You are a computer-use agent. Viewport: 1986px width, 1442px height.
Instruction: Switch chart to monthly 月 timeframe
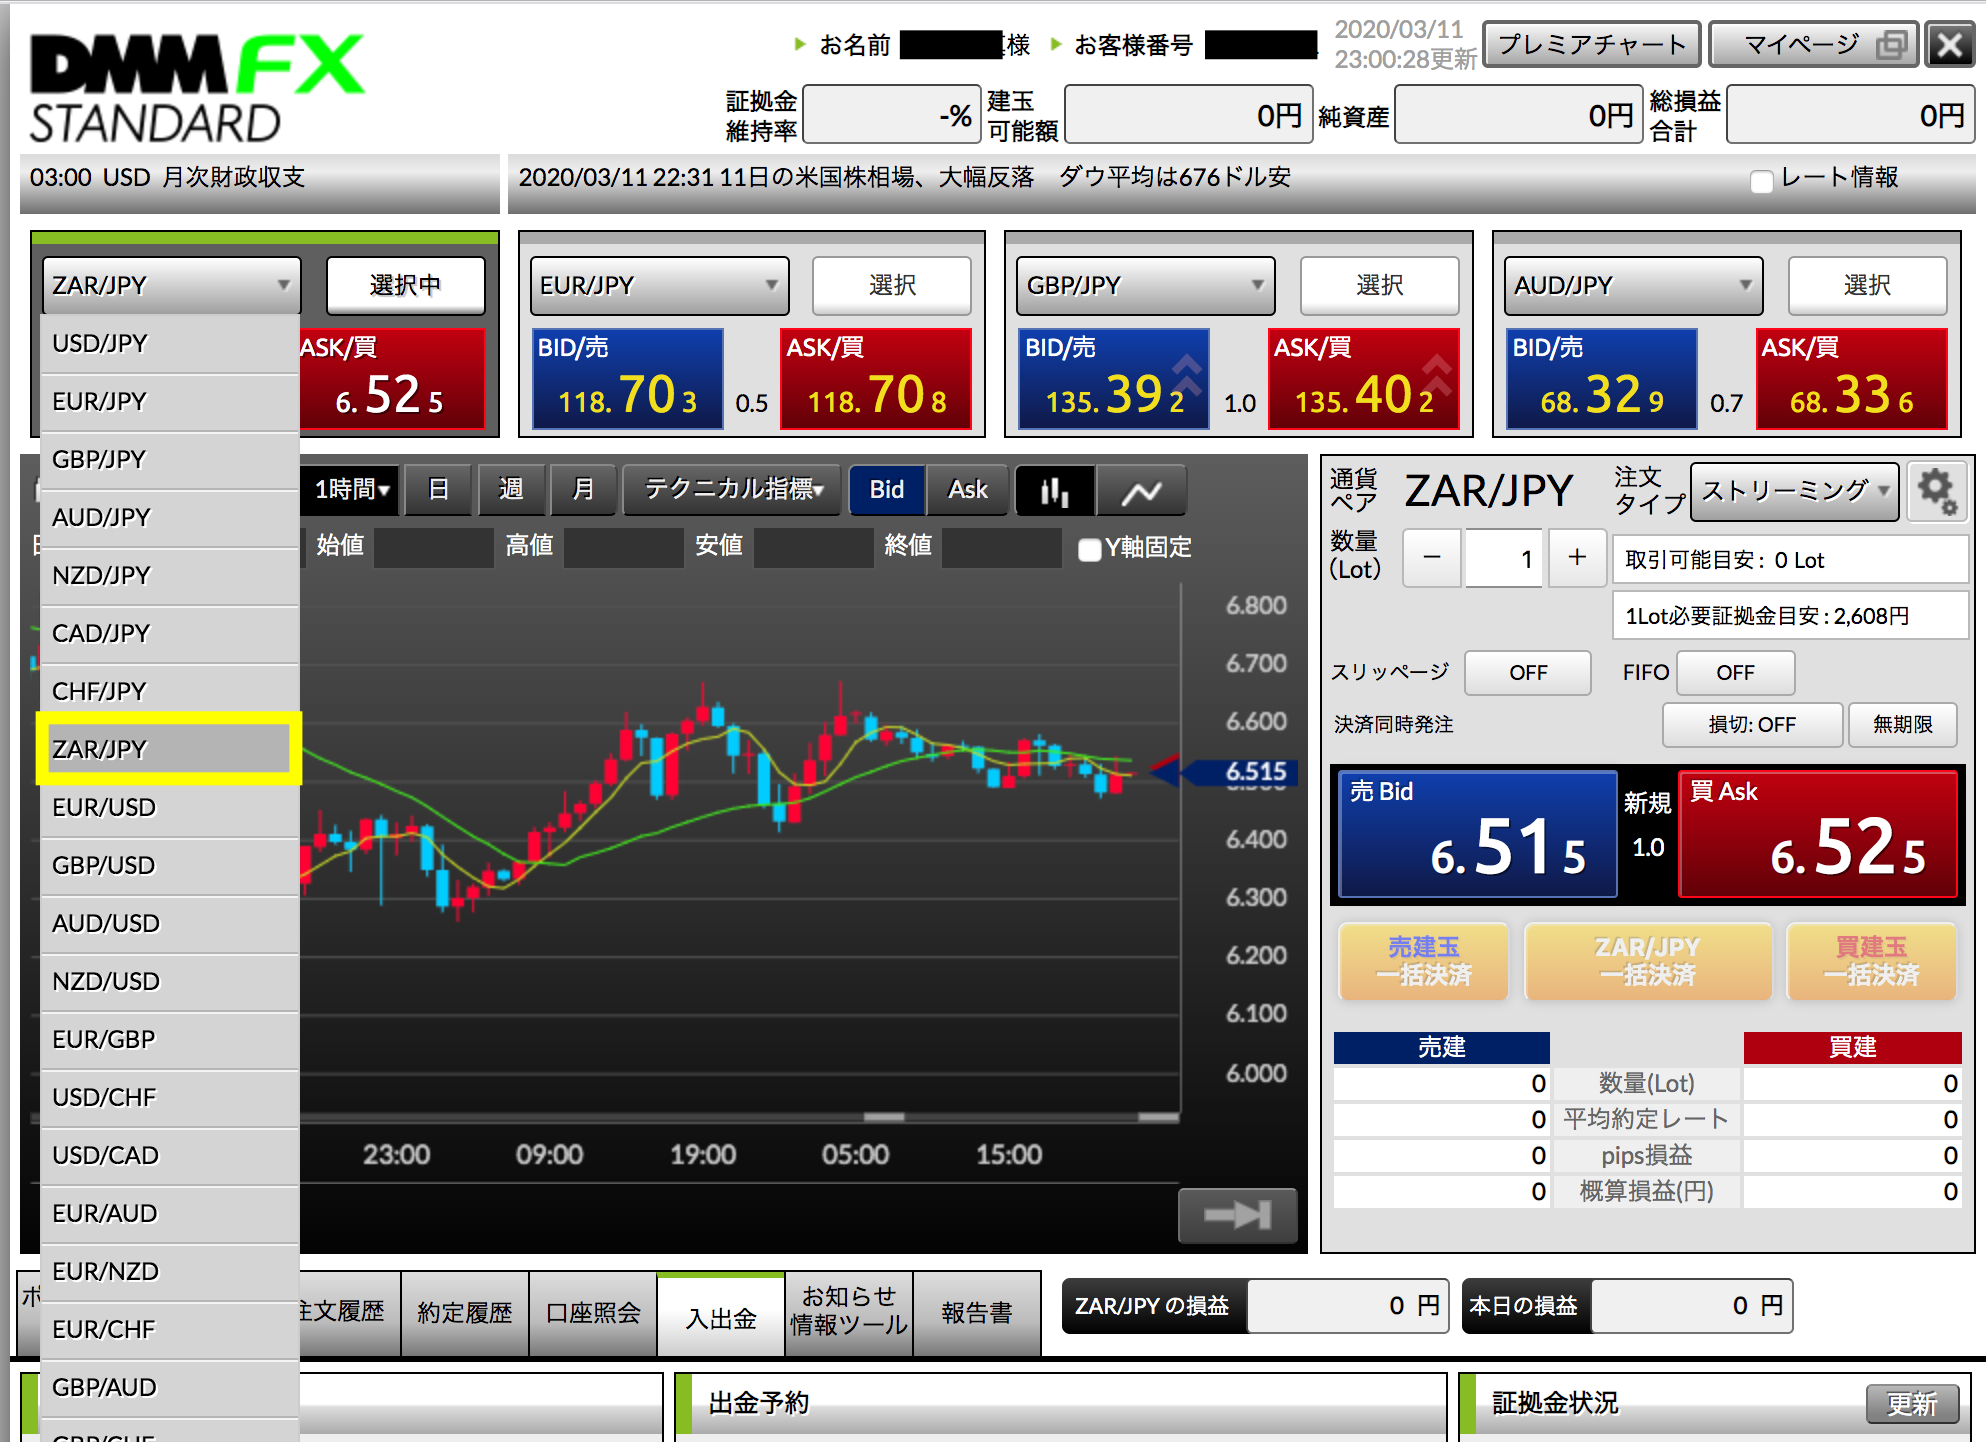(x=583, y=490)
